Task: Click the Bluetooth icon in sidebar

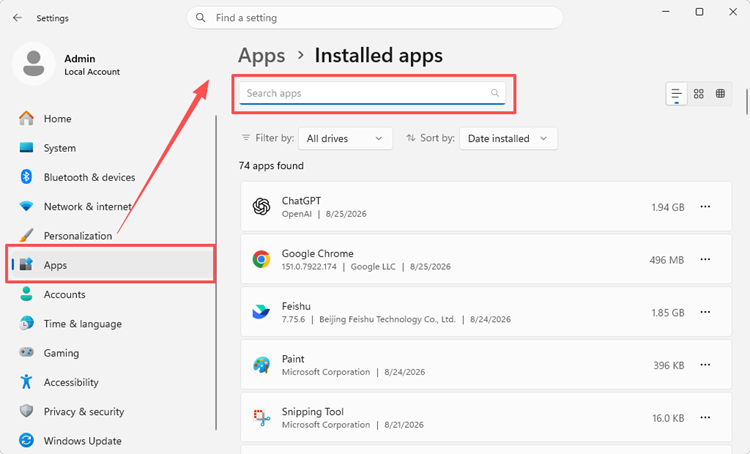Action: (x=26, y=177)
